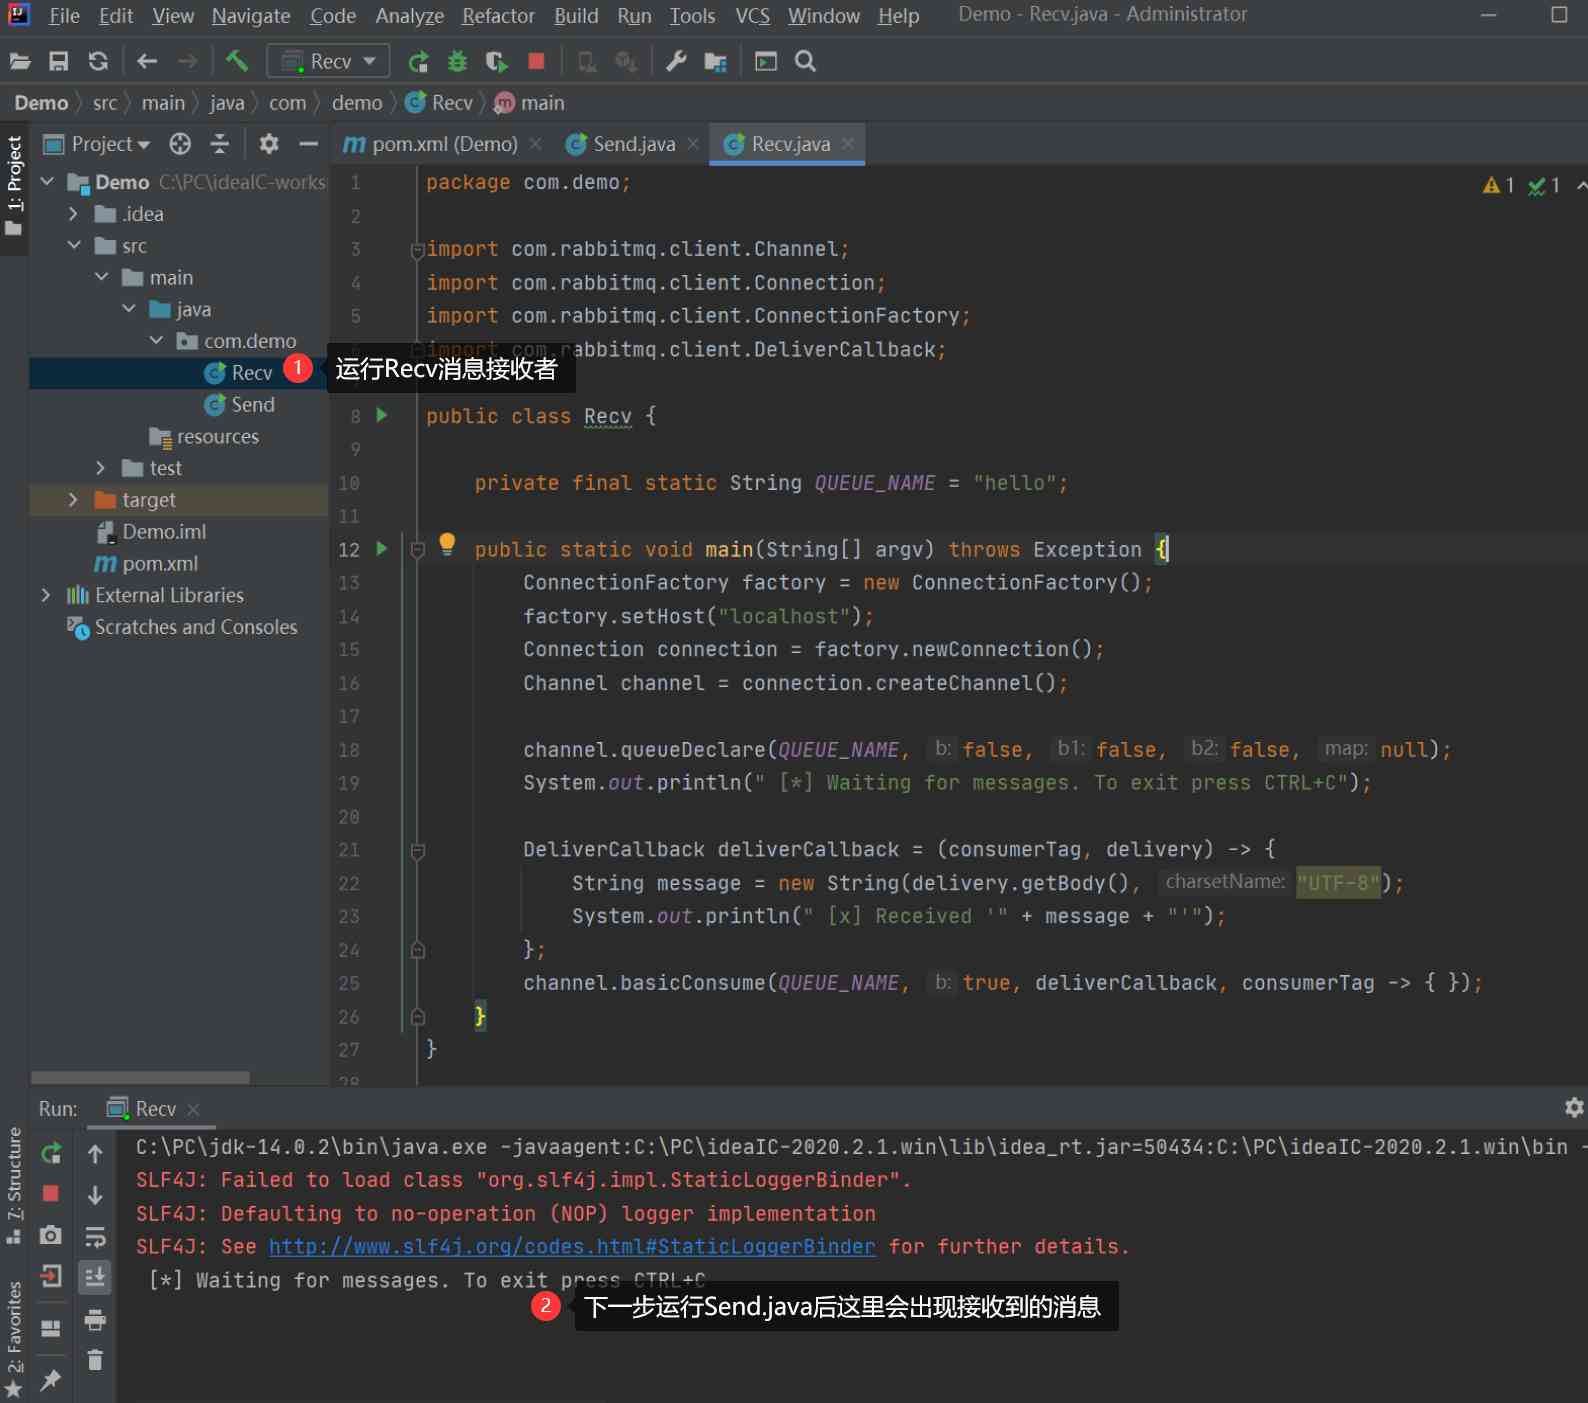Hide the Project panel with minus icon

(309, 144)
